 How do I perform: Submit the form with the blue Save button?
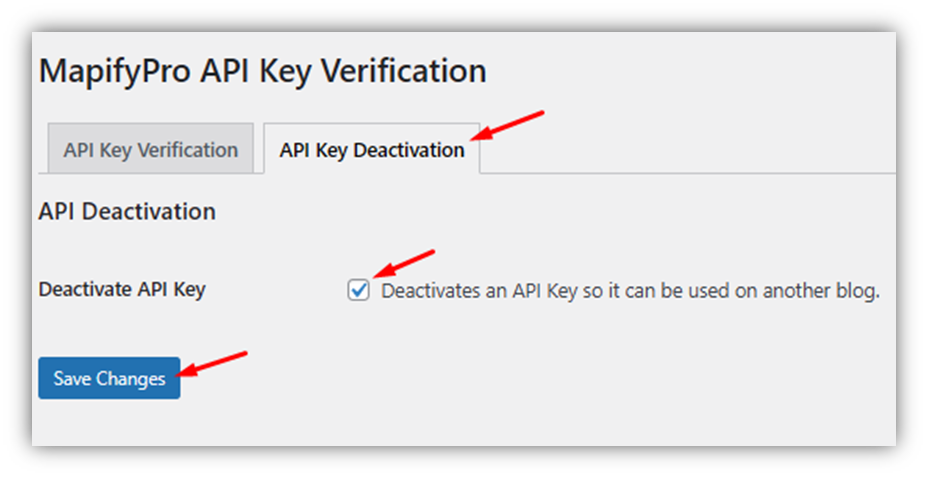pyautogui.click(x=109, y=378)
